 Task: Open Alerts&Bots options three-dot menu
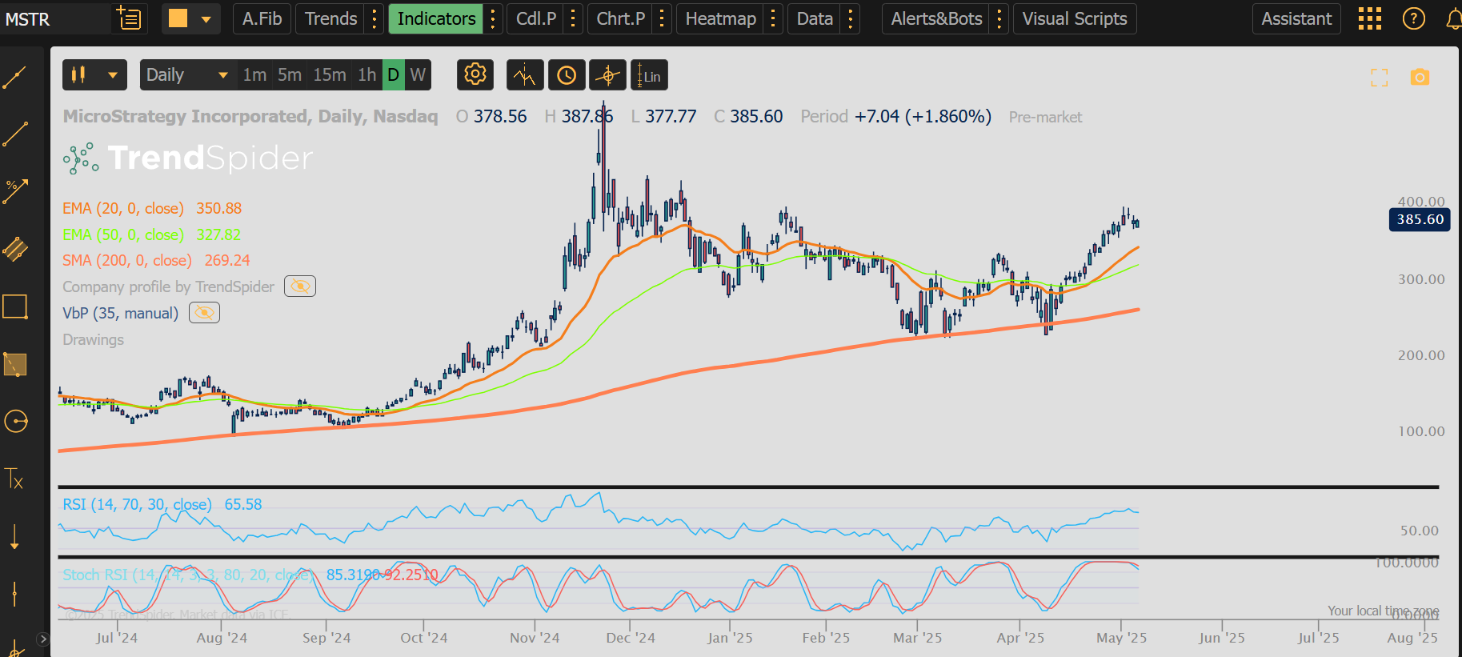1000,18
